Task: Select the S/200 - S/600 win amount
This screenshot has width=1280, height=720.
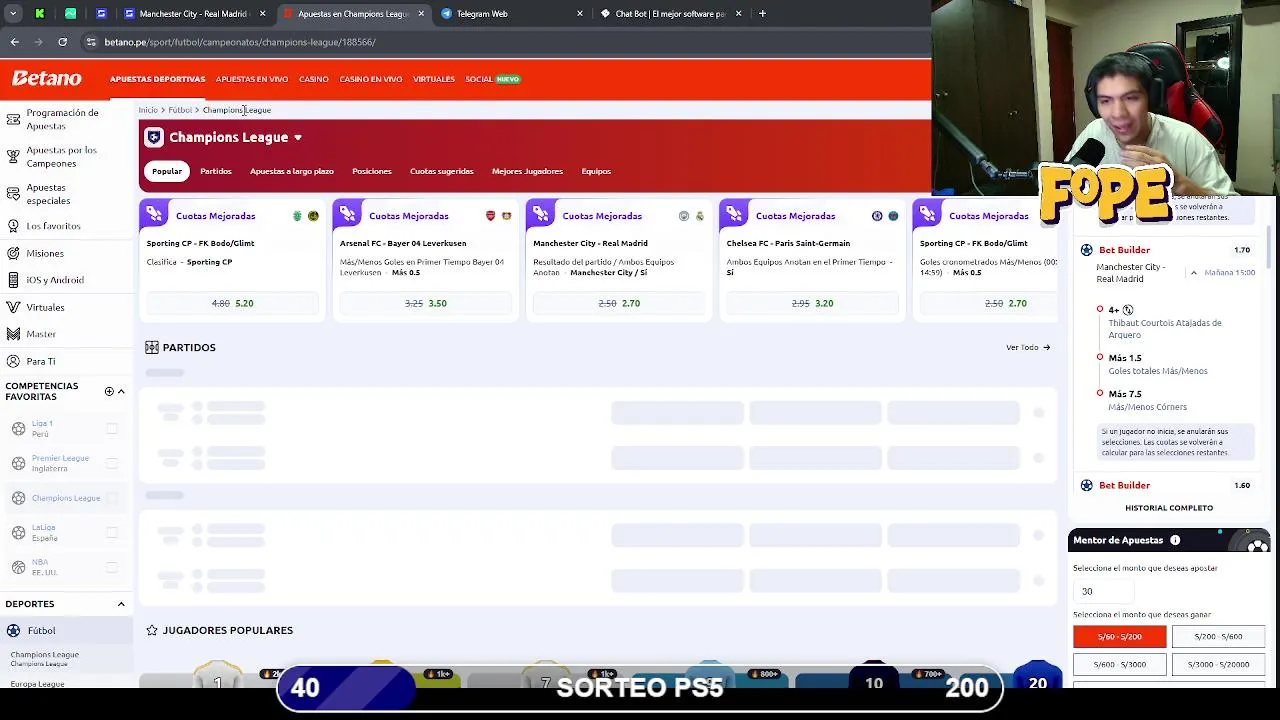Action: pos(1218,637)
